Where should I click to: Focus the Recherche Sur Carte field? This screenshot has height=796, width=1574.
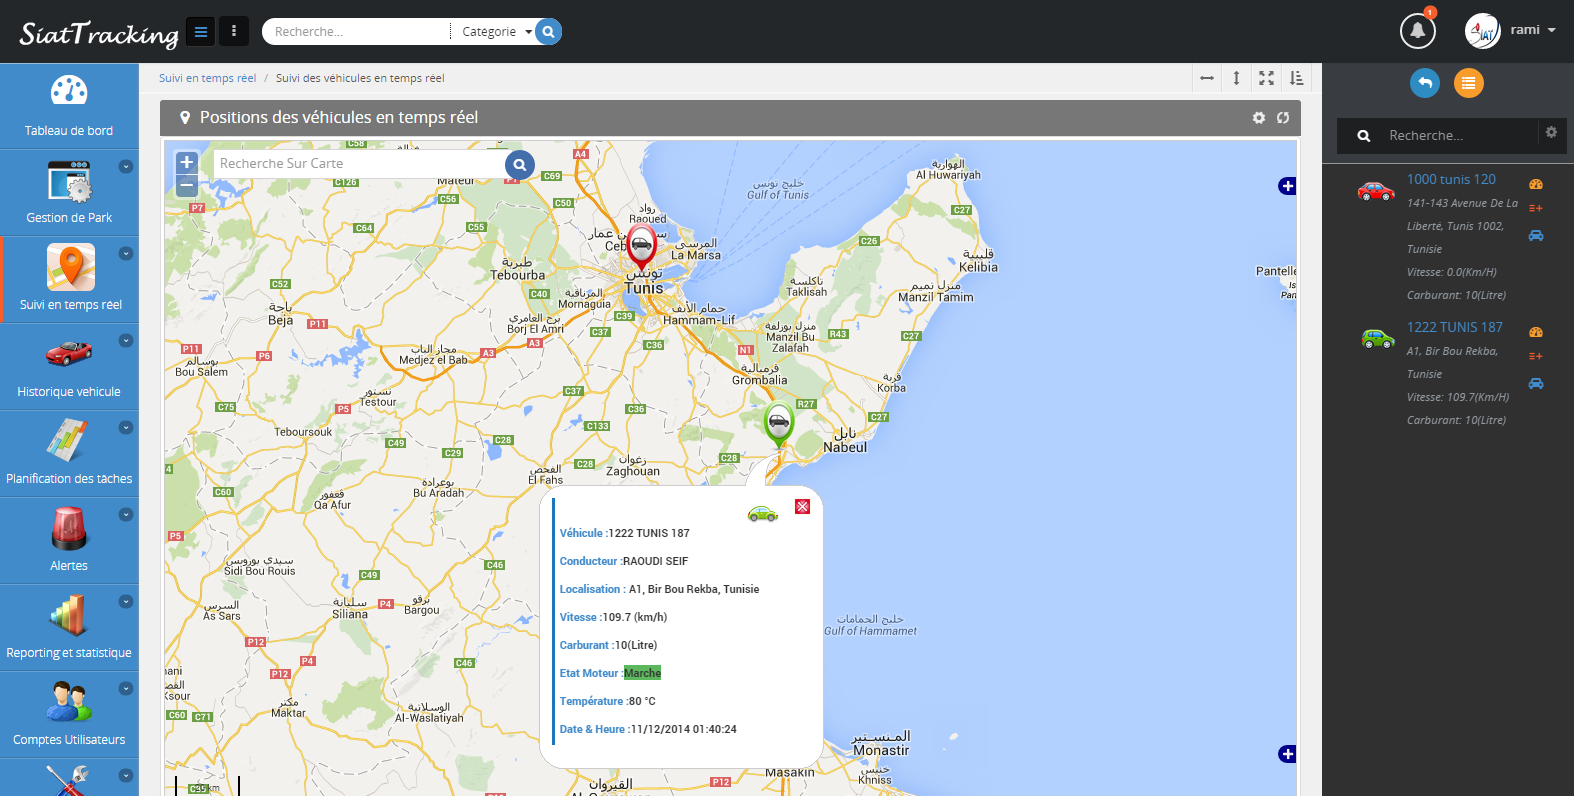tap(360, 164)
